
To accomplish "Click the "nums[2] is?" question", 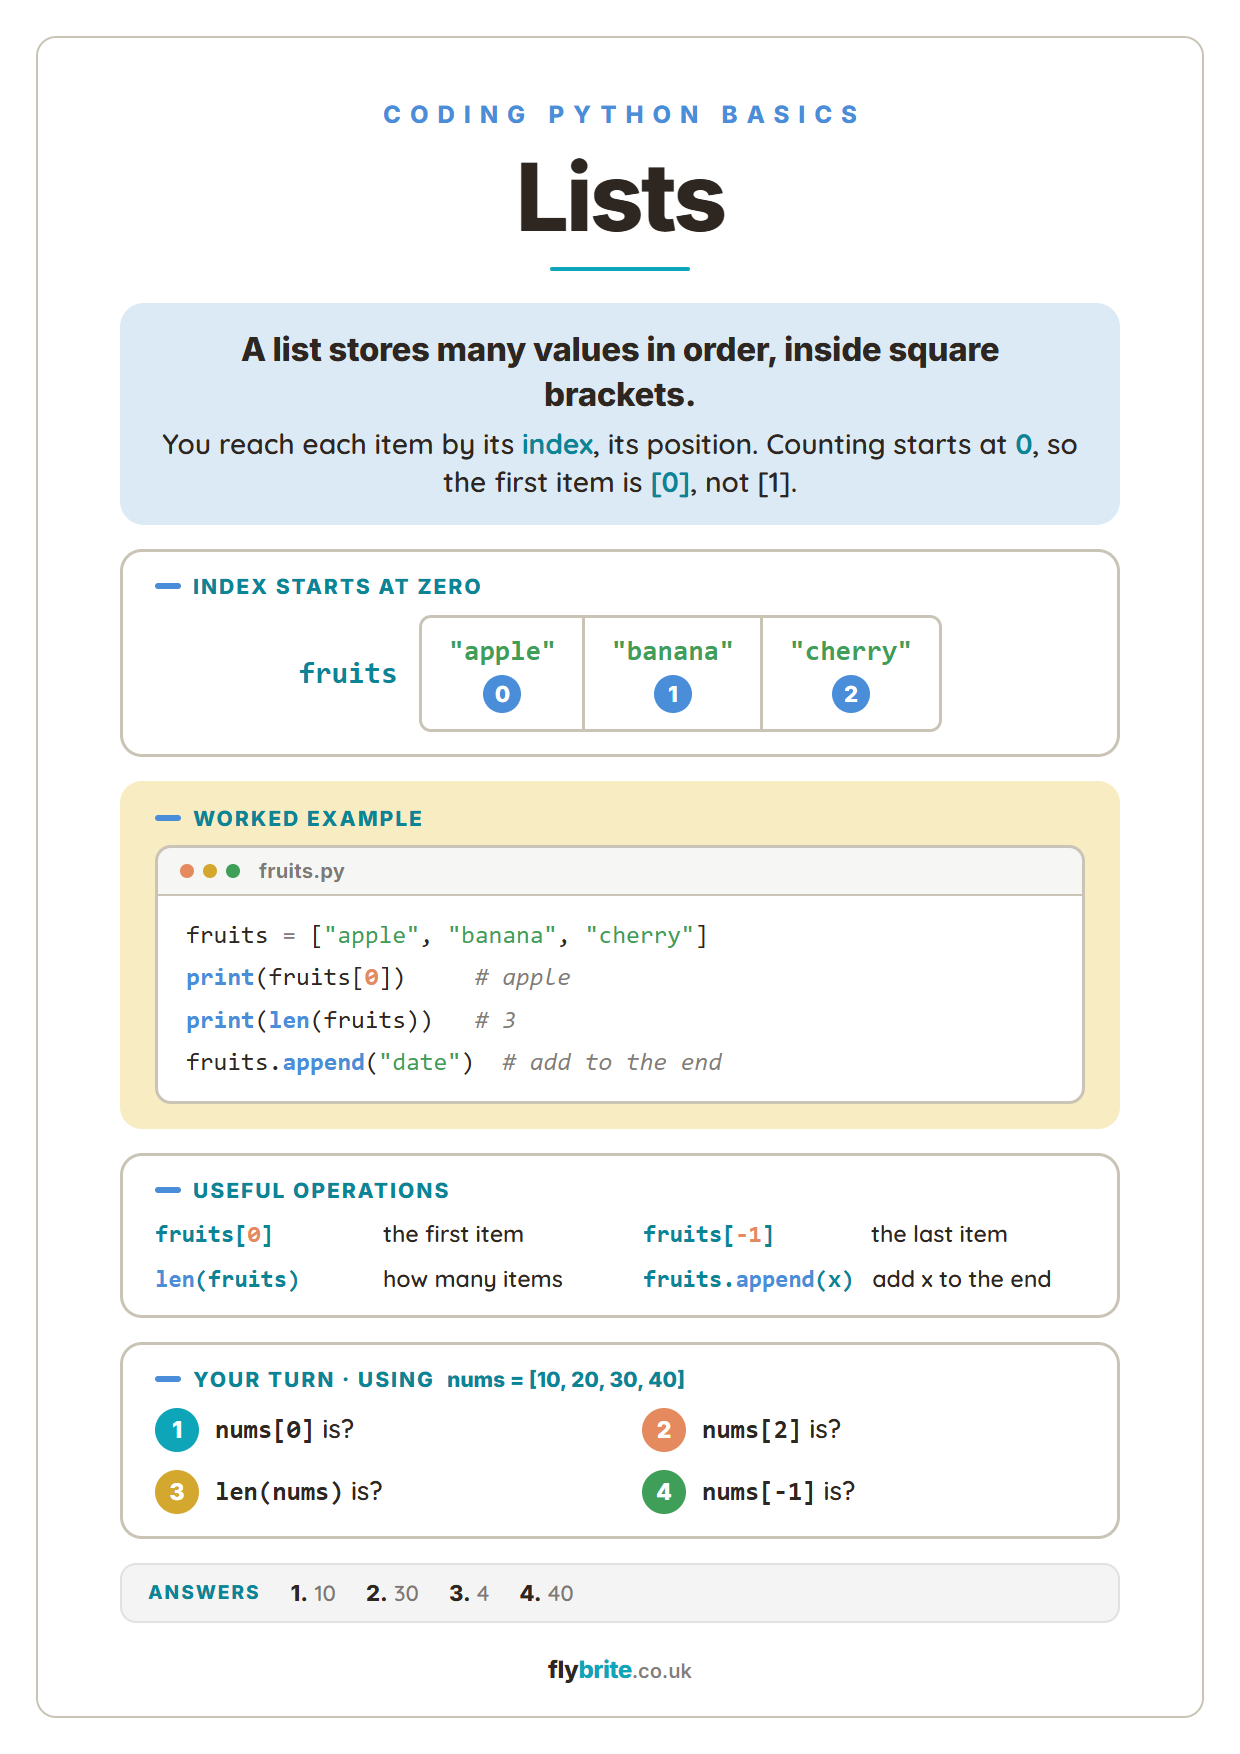I will (772, 1430).
